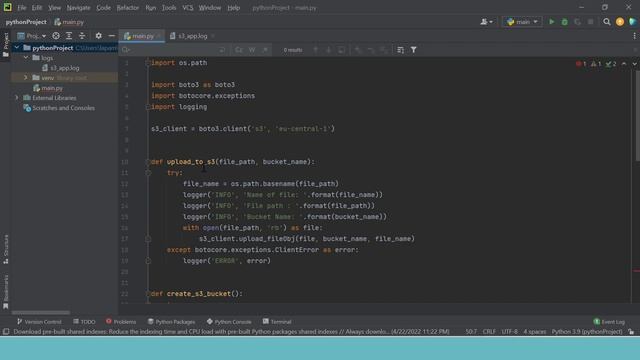Jump to the previous search occurrence arrow
640x360 pixels.
click(316, 50)
